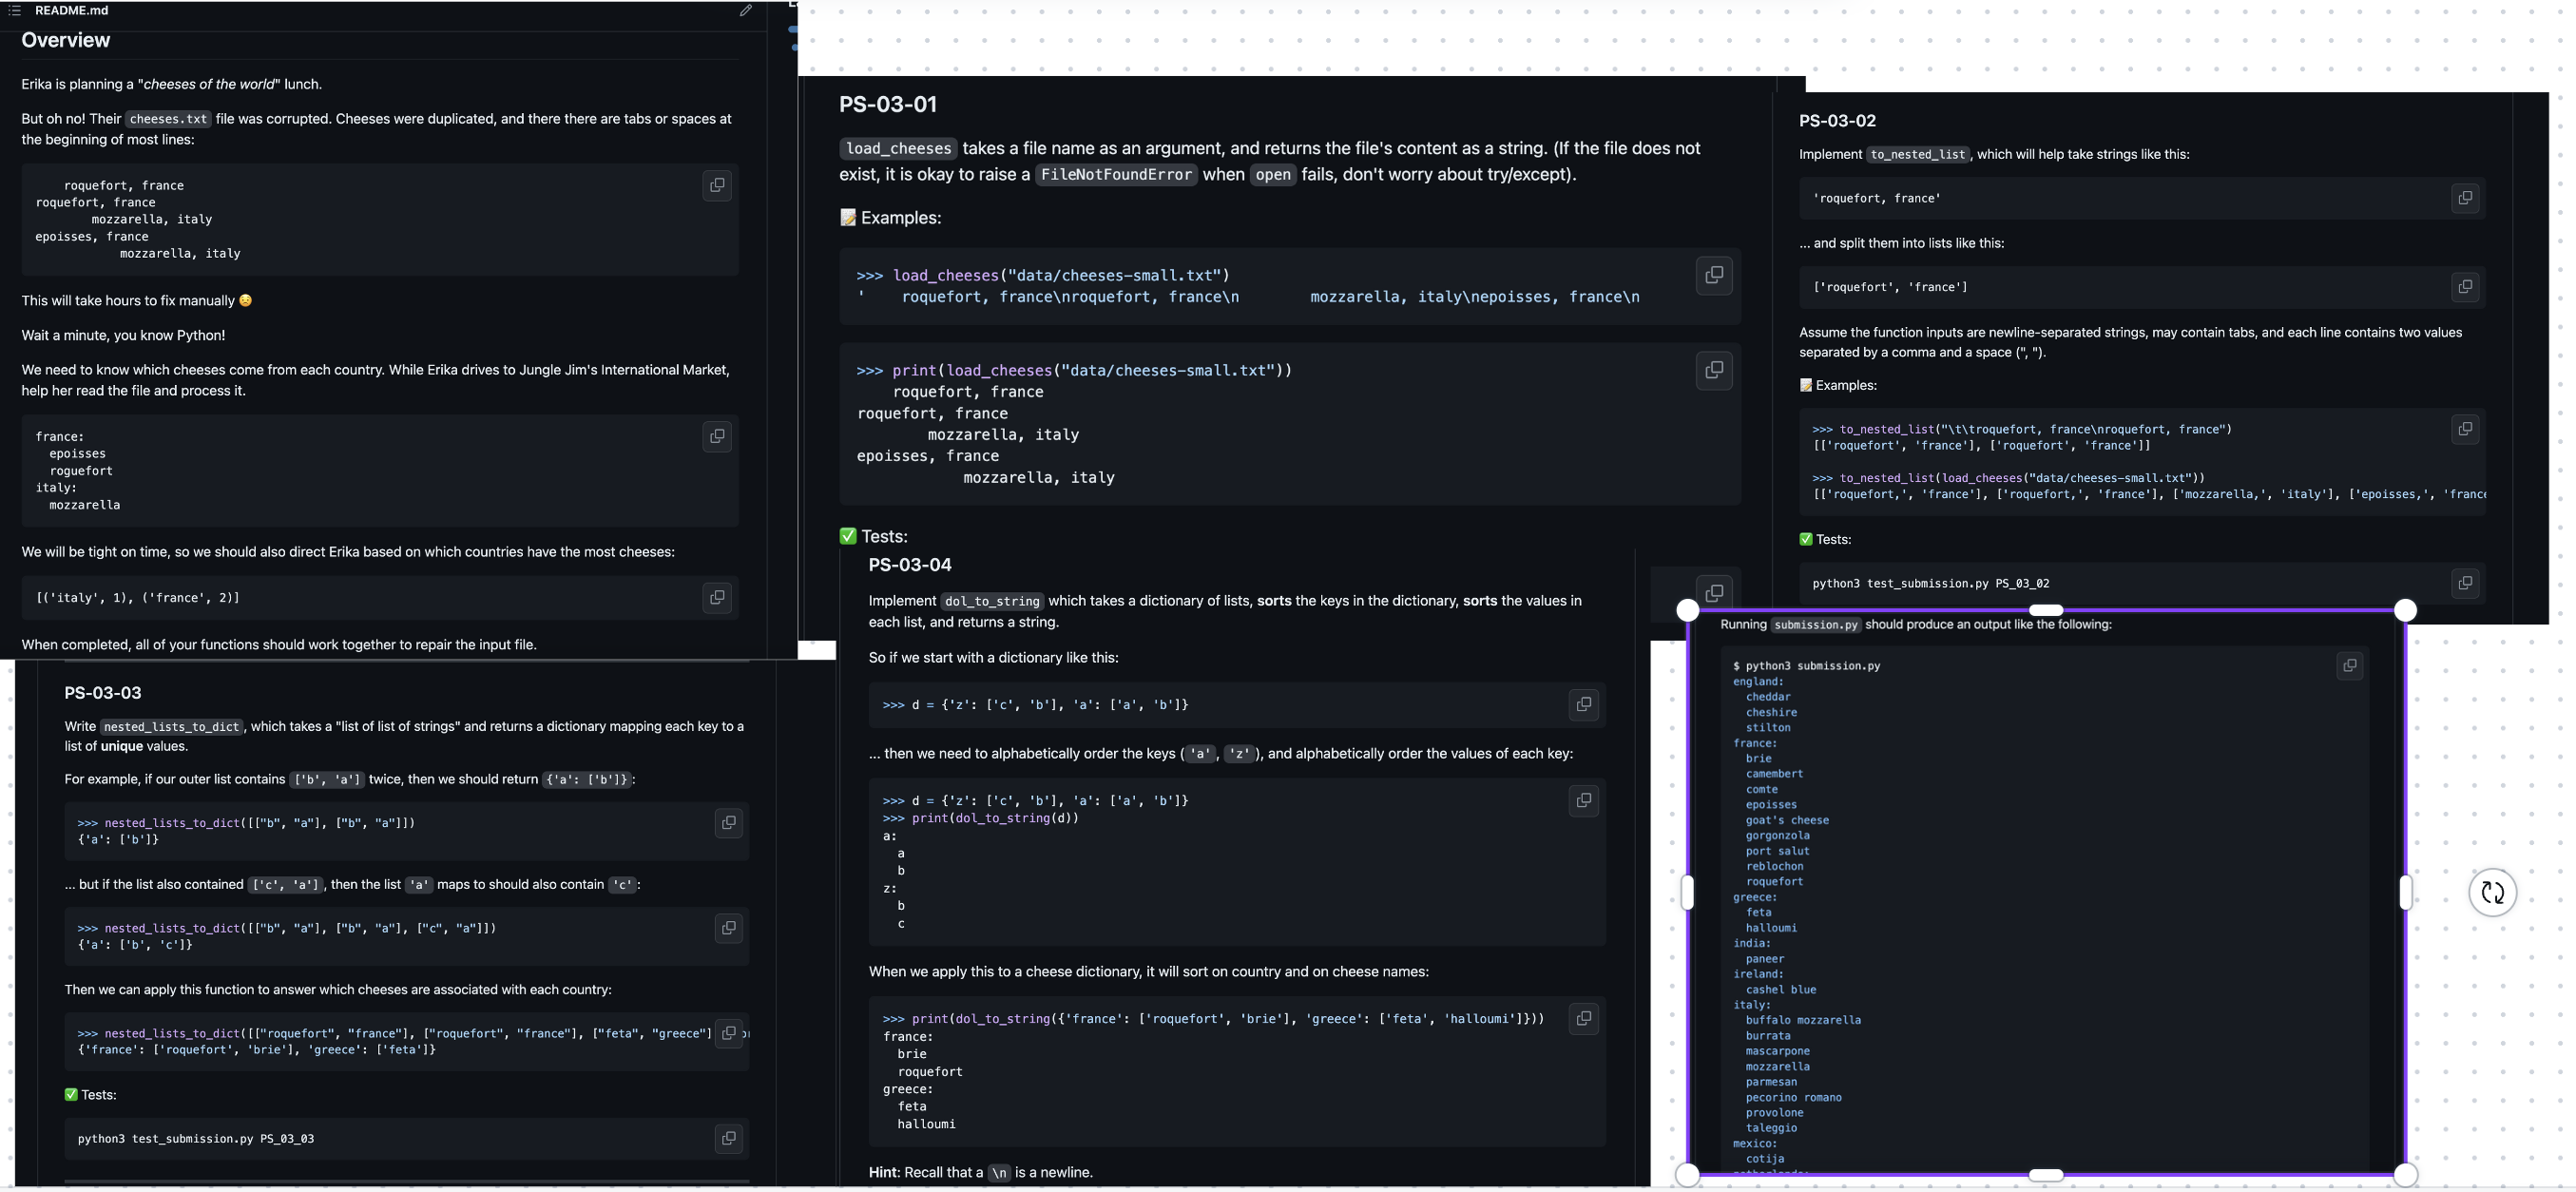Screen dimensions: 2576x1192
Task: Copy the $ python3 submission.py output block
Action: click(2349, 665)
